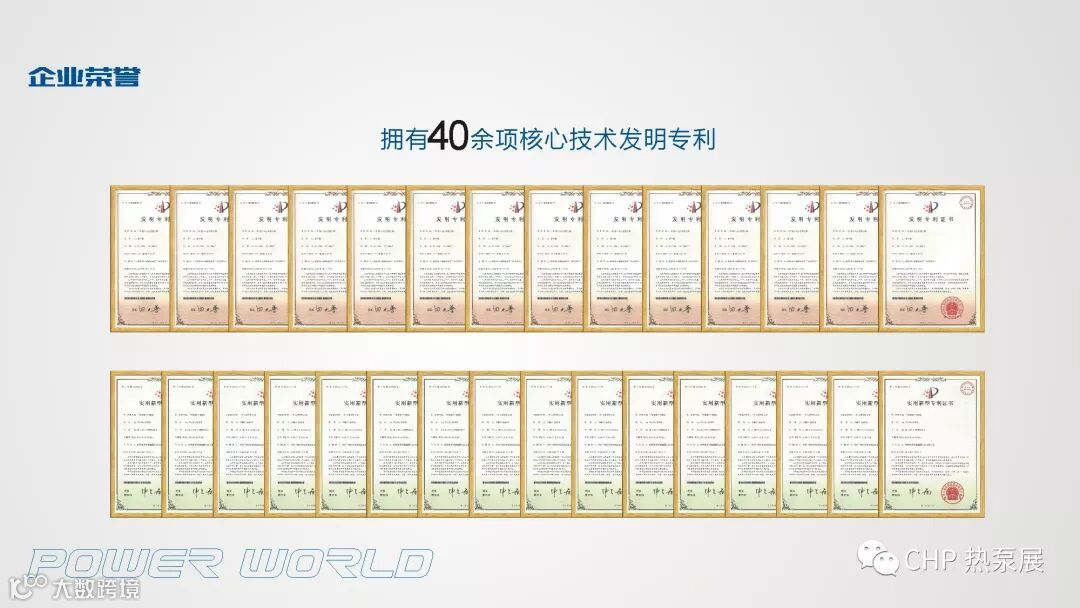Viewport: 1080px width, 608px height.
Task: Click the 拥有40余项核心技术发明专利 headline
Action: (x=548, y=136)
